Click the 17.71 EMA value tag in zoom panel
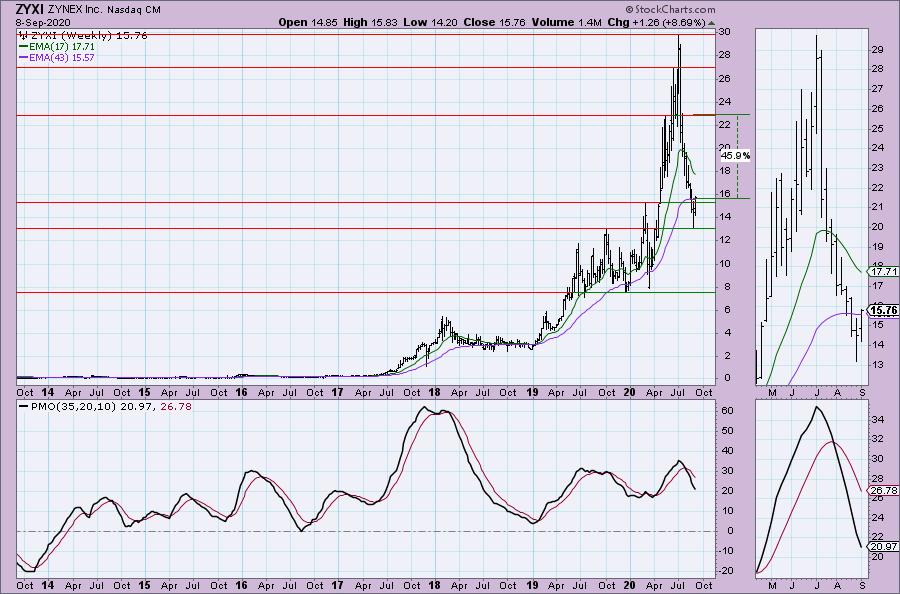This screenshot has width=900, height=594. tap(885, 271)
